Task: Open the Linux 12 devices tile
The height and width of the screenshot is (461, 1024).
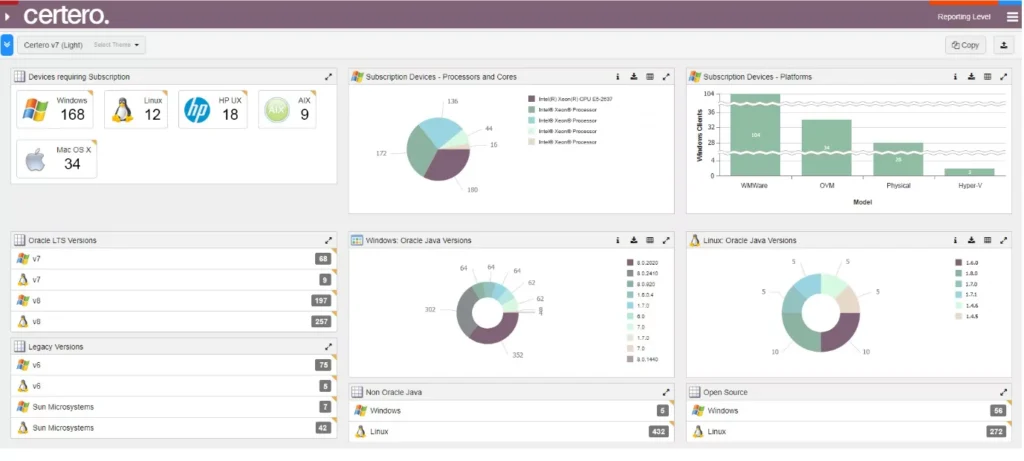Action: (x=136, y=110)
